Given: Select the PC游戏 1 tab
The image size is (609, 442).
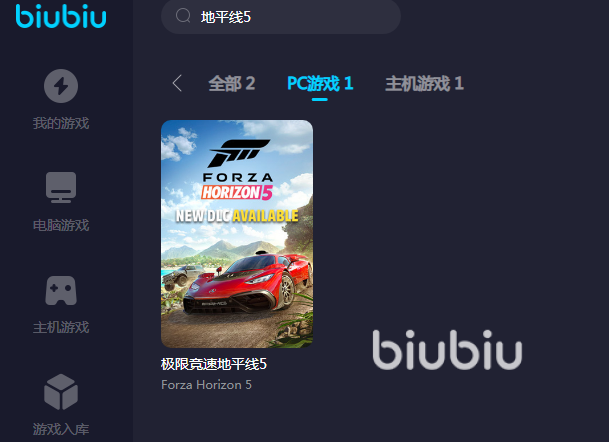Looking at the screenshot, I should click(x=320, y=83).
